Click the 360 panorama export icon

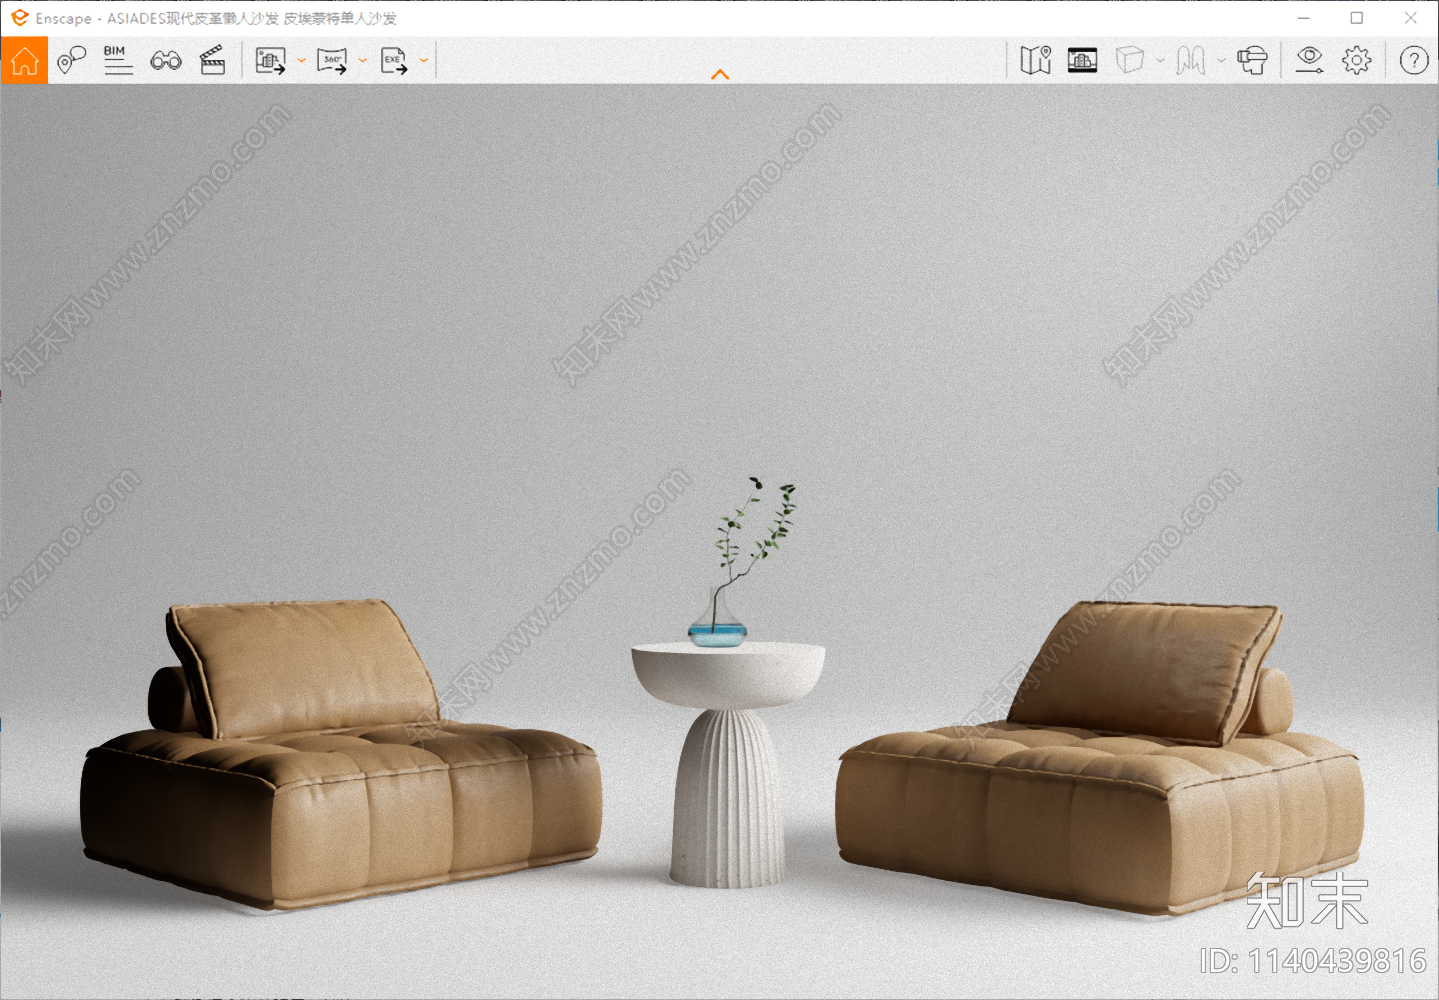[x=332, y=61]
